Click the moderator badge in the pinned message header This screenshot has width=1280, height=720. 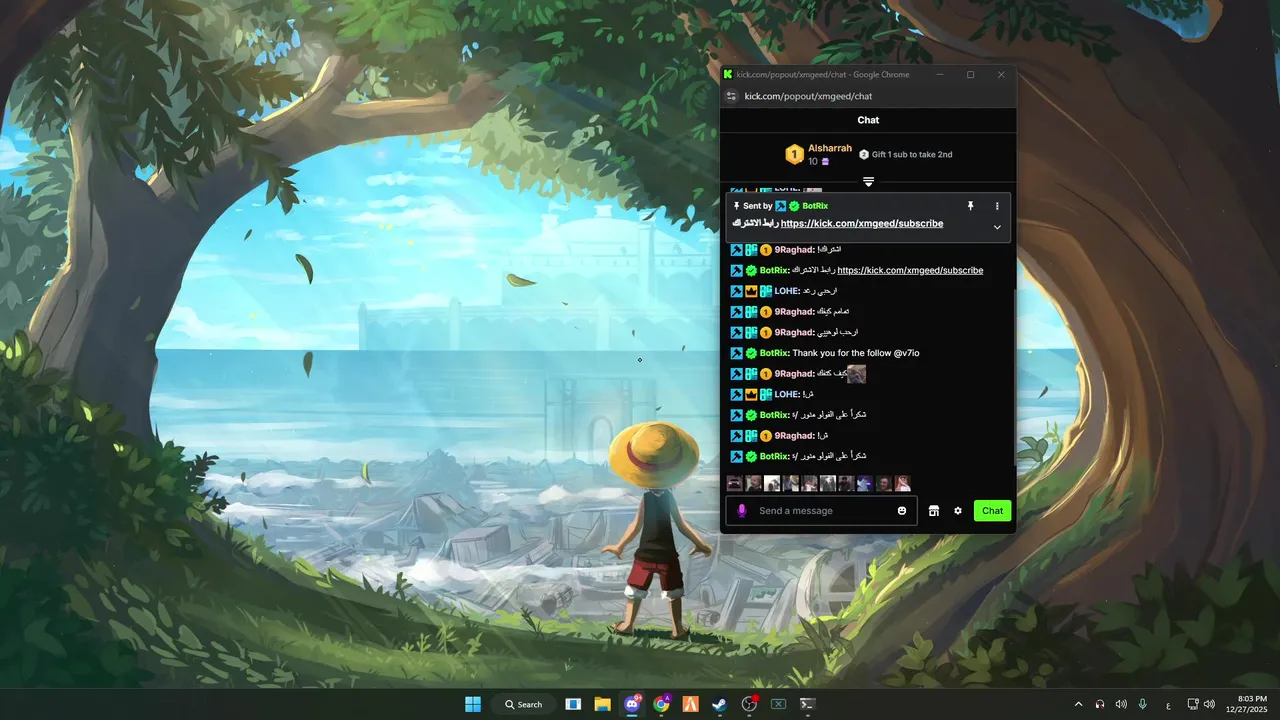pos(781,206)
